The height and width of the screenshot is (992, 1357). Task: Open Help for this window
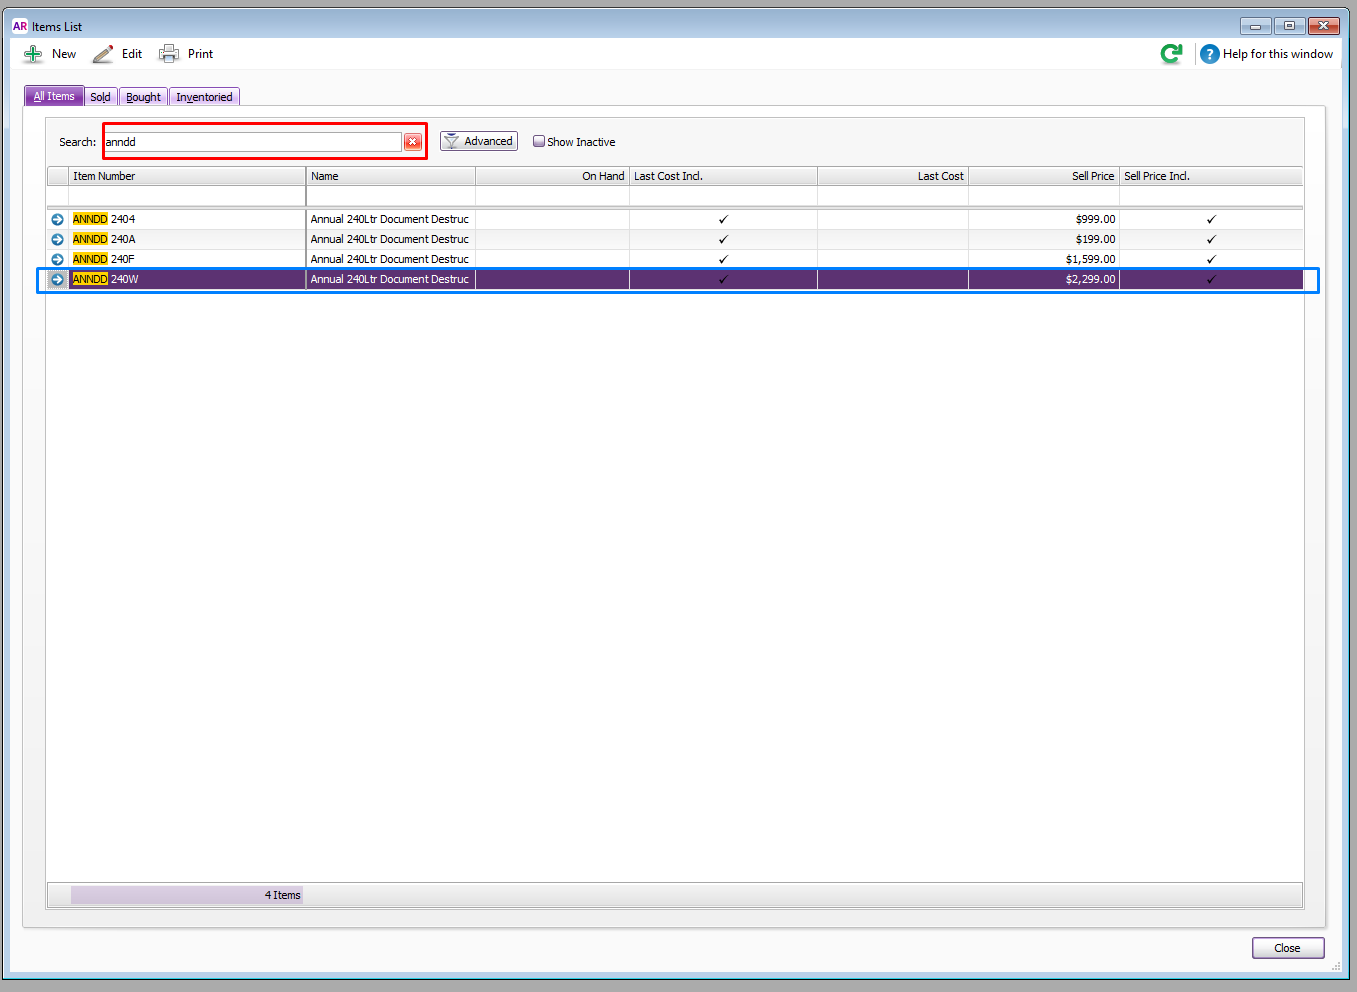(x=1266, y=54)
